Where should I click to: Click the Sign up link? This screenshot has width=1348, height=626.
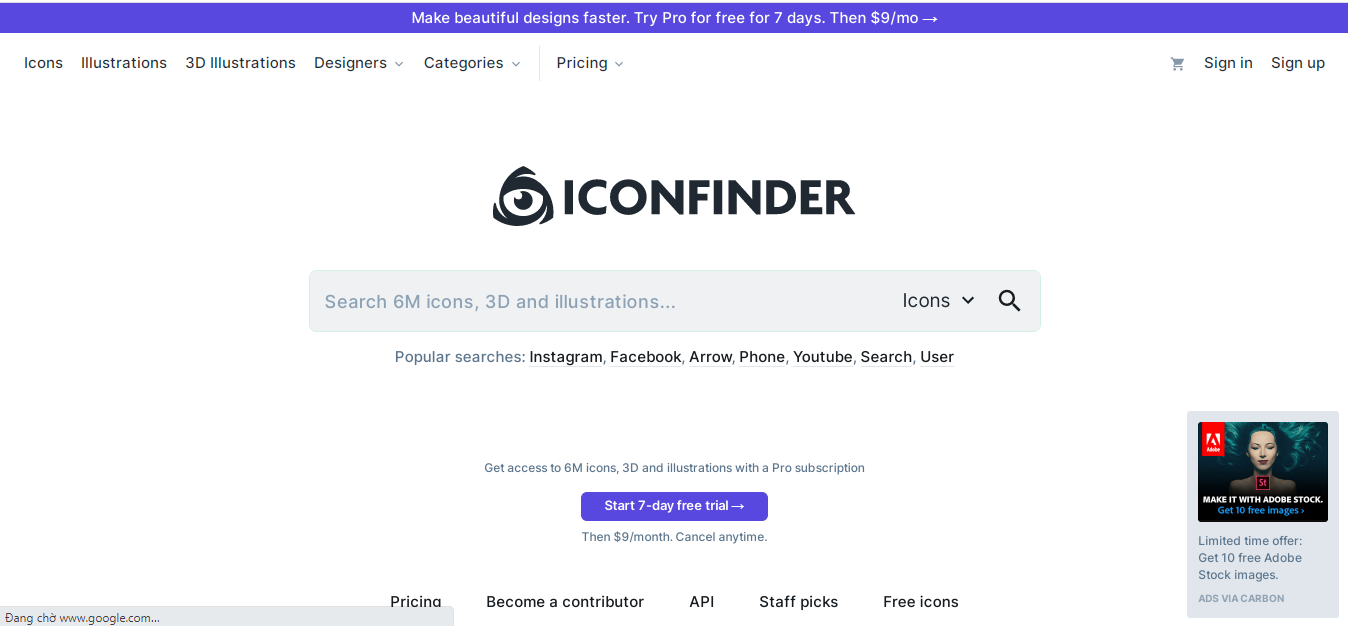coord(1297,63)
